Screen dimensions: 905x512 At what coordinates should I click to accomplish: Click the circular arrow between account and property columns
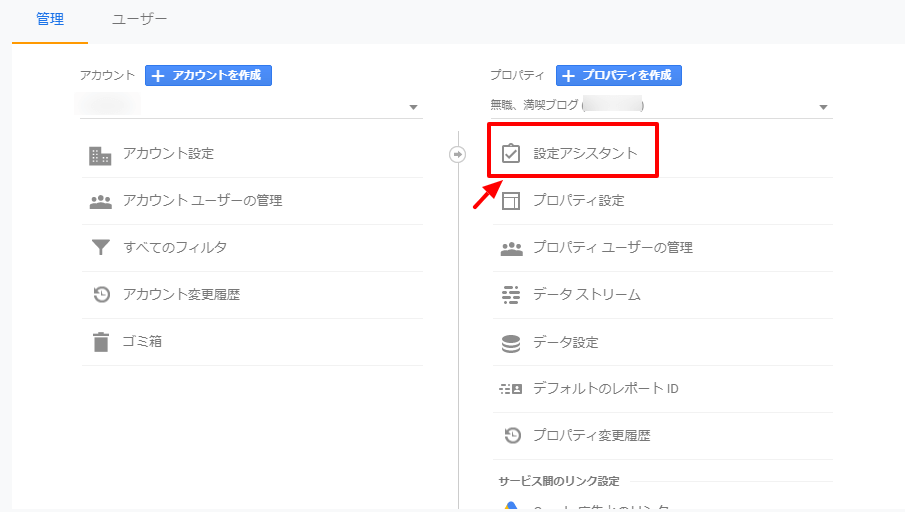coord(458,155)
